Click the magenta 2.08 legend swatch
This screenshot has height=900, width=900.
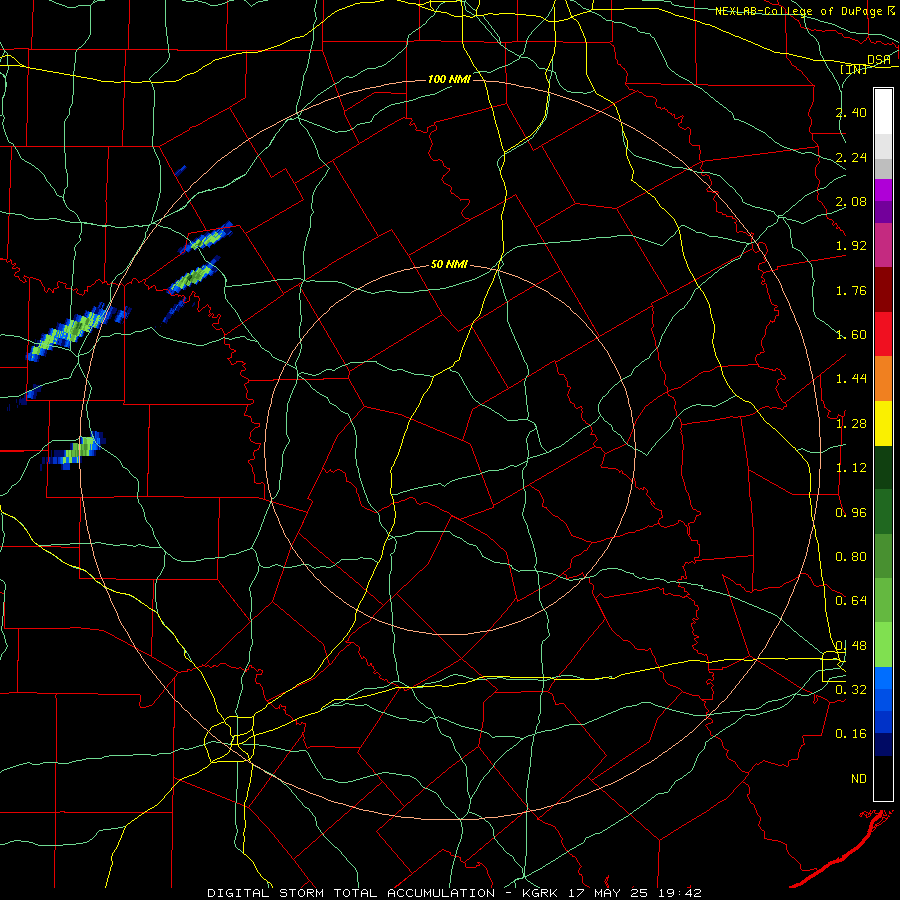(883, 190)
